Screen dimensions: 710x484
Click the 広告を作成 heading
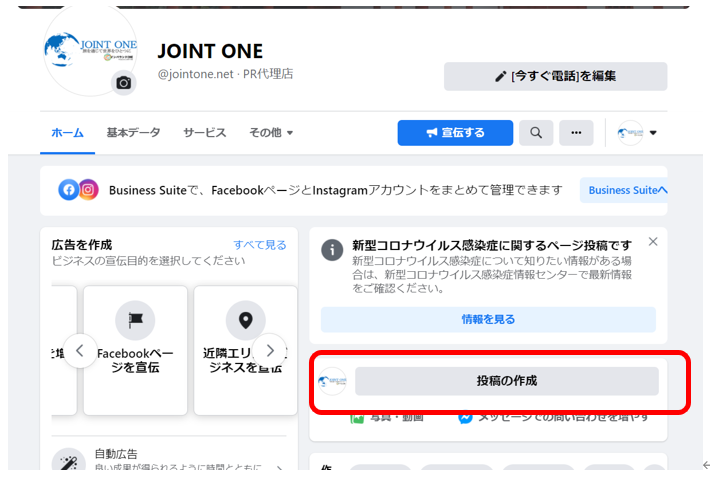[x=82, y=245]
